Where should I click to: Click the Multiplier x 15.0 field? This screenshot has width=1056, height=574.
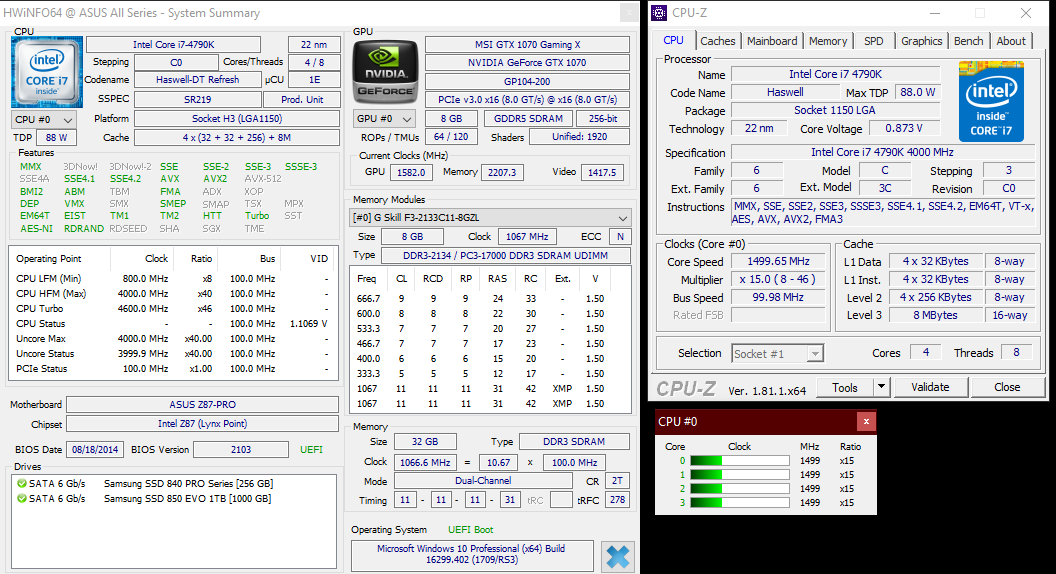(778, 280)
